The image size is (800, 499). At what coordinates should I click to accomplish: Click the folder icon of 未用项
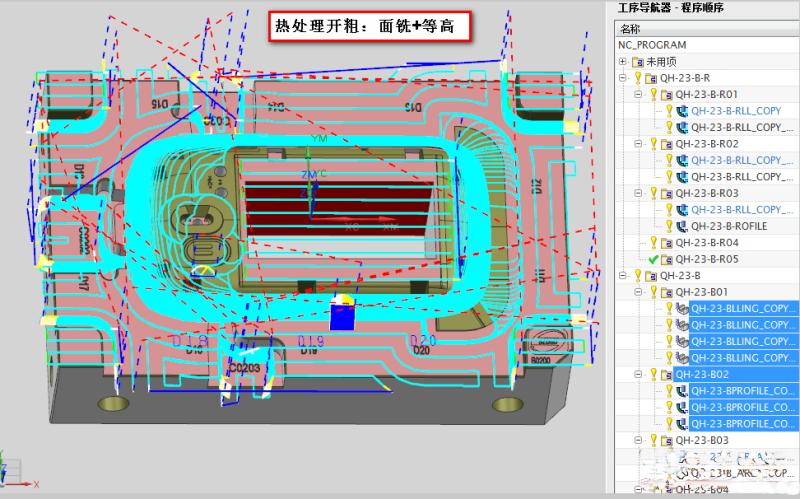(639, 61)
